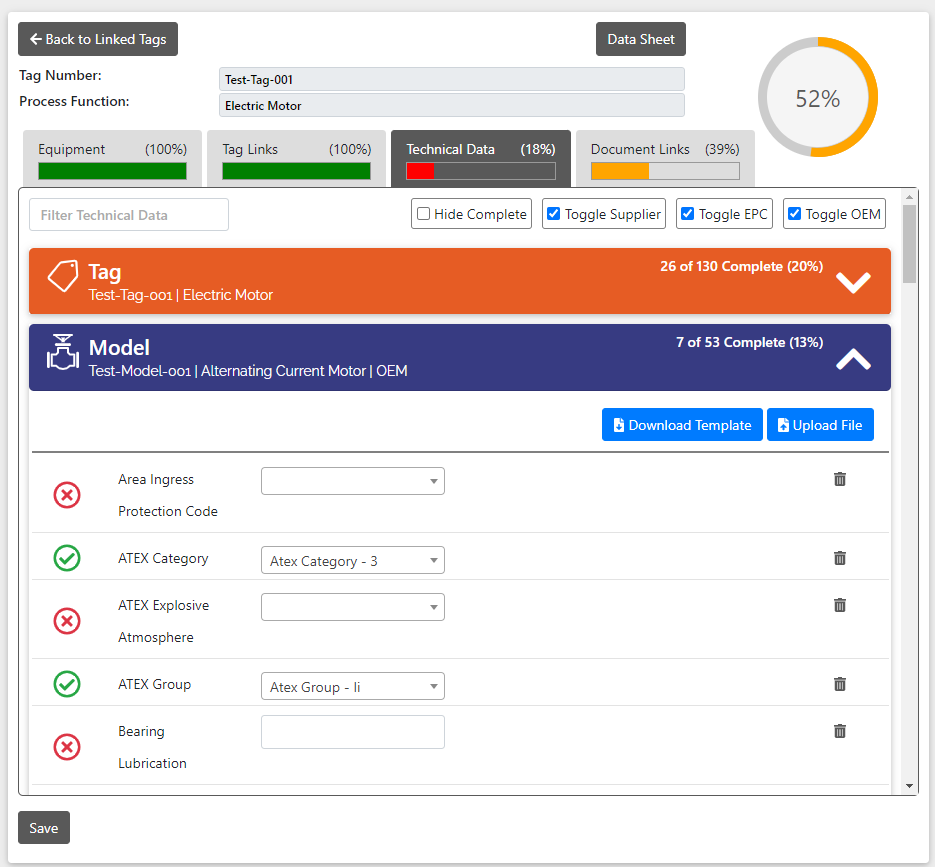935x867 pixels.
Task: Click the green check icon for ATEX Group
Action: pyautogui.click(x=67, y=684)
